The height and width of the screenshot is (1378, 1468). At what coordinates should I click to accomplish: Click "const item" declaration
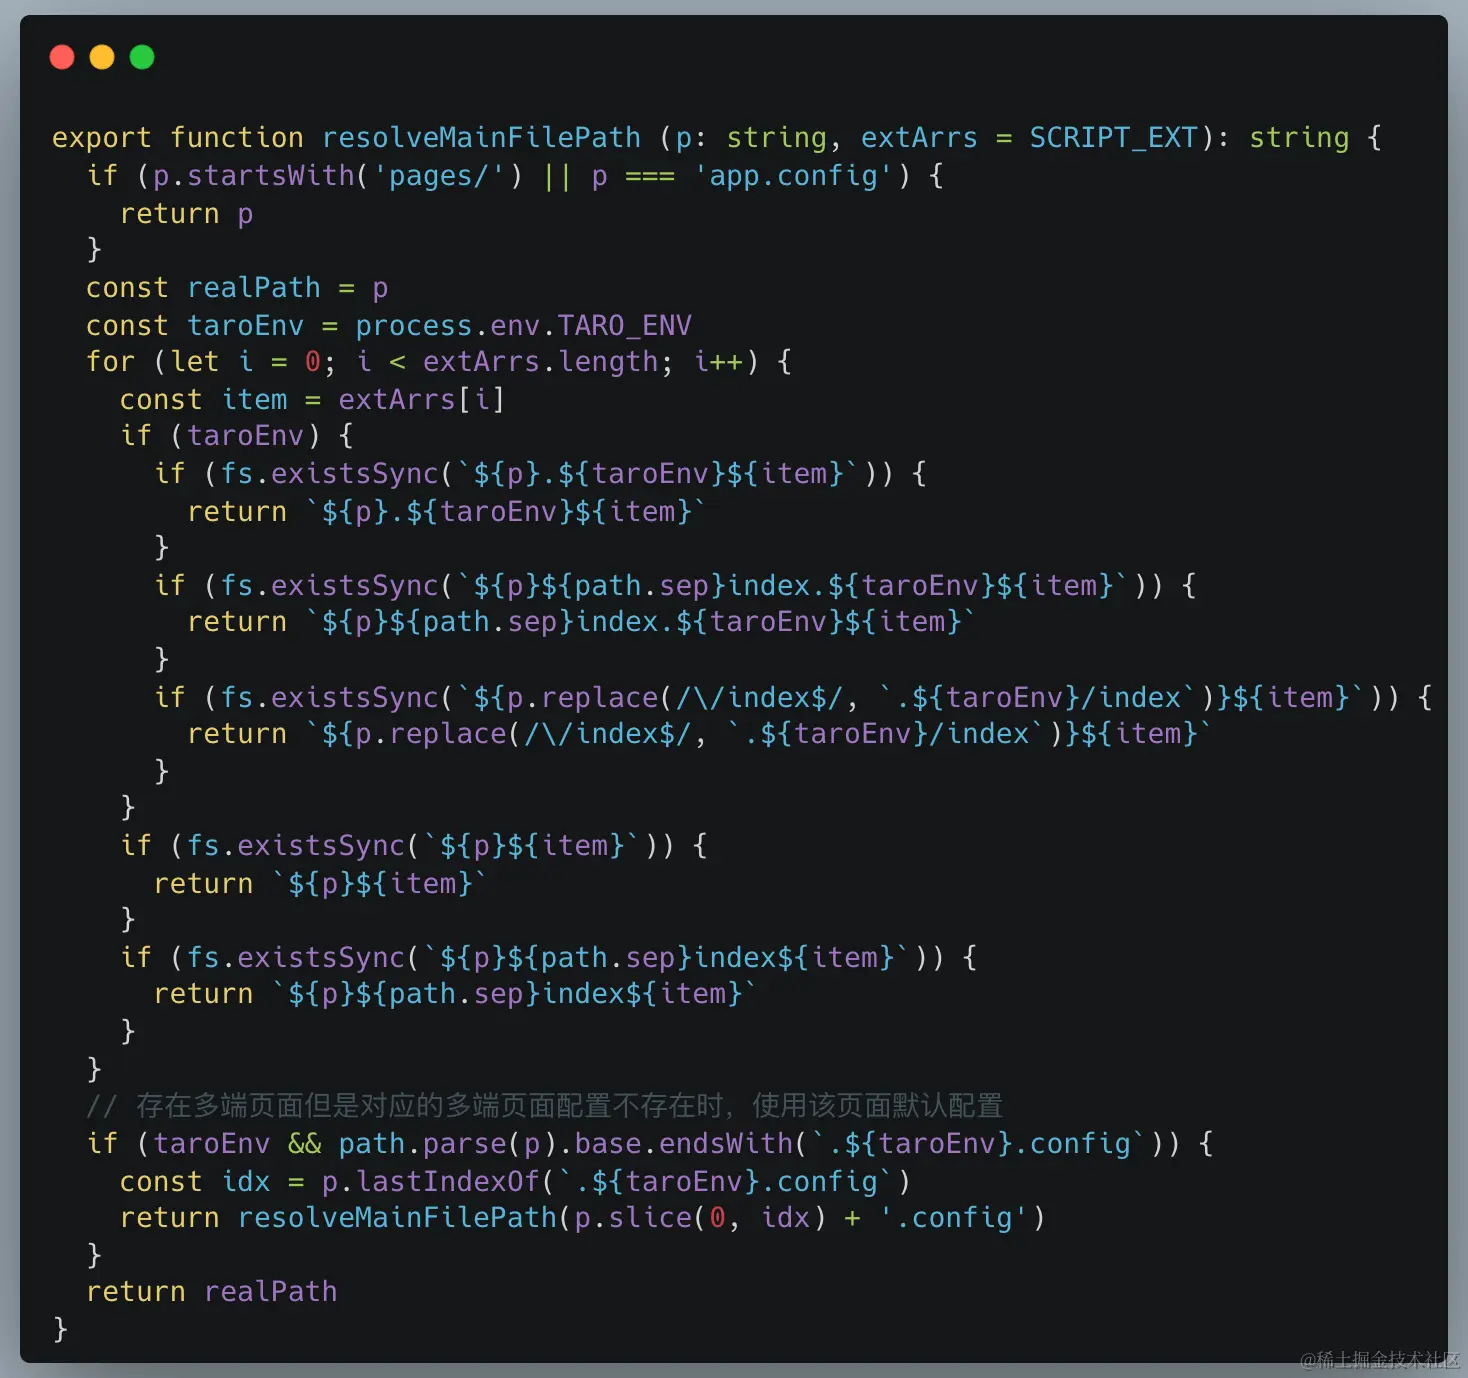pos(203,399)
